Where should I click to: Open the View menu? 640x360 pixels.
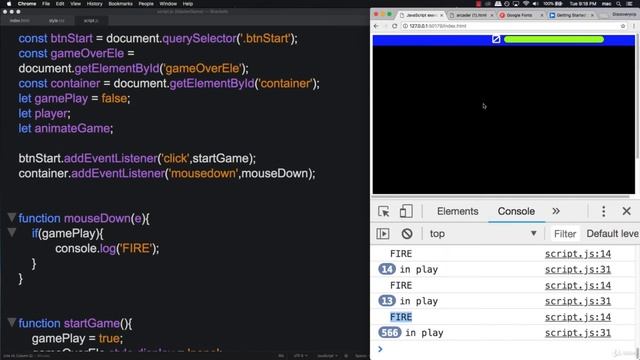76,4
